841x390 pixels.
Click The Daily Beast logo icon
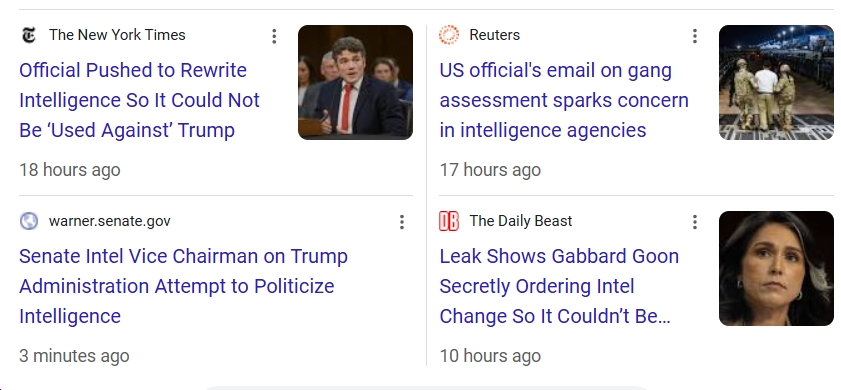[449, 221]
